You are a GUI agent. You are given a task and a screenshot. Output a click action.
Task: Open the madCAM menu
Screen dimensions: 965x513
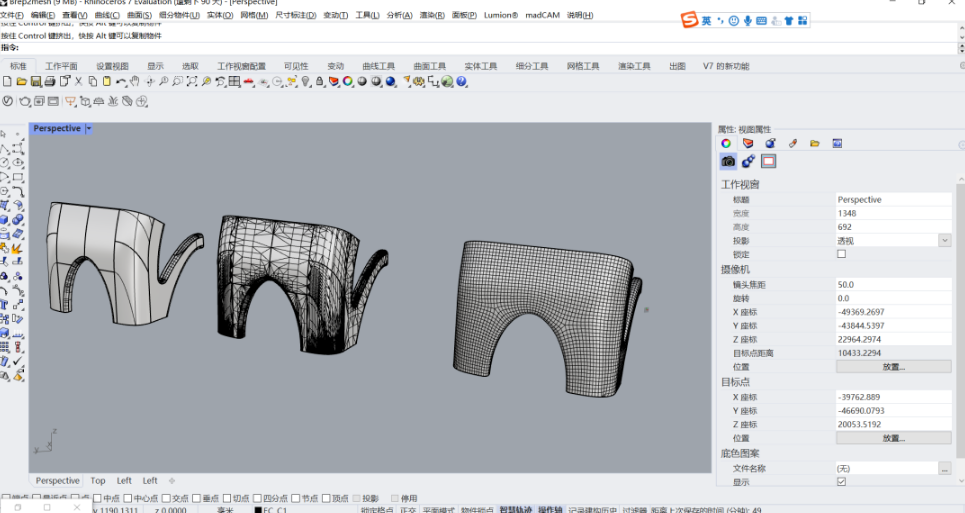click(542, 15)
